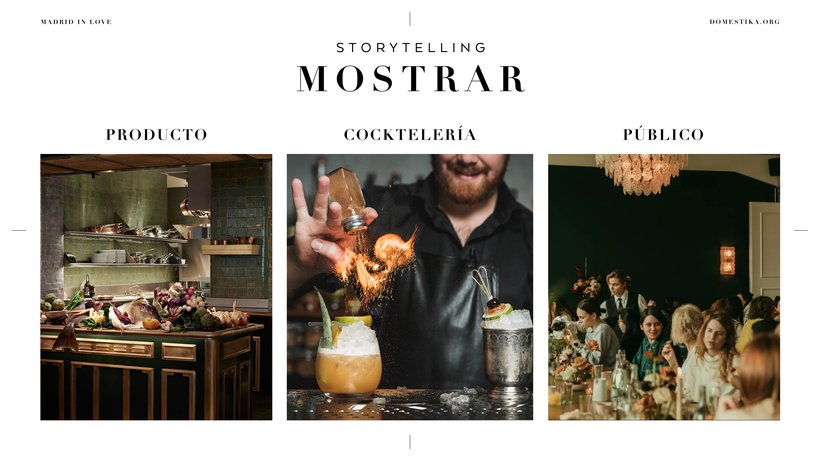Screen dimensions: 820x461
Task: Click the bartender flaming cocktail photo
Action: click(x=409, y=287)
